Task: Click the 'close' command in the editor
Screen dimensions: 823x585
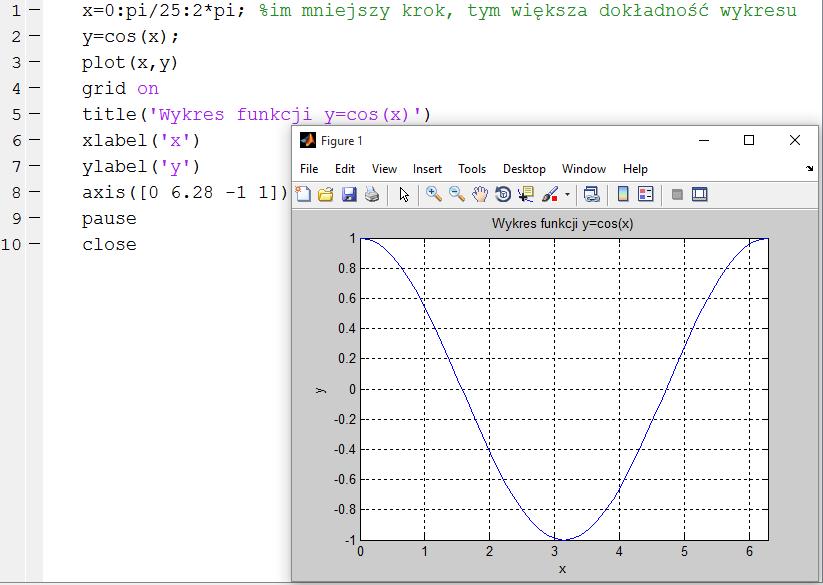Action: coord(109,244)
